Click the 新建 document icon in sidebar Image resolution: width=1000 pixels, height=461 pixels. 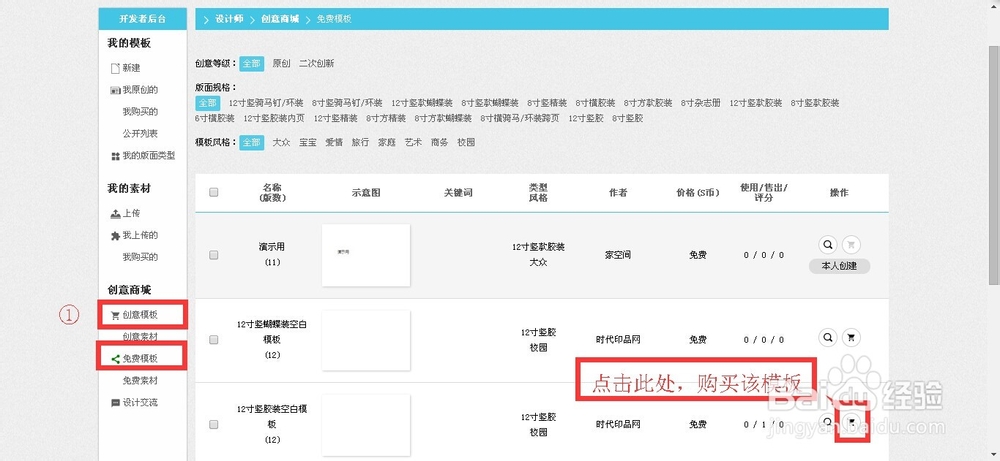pos(115,68)
